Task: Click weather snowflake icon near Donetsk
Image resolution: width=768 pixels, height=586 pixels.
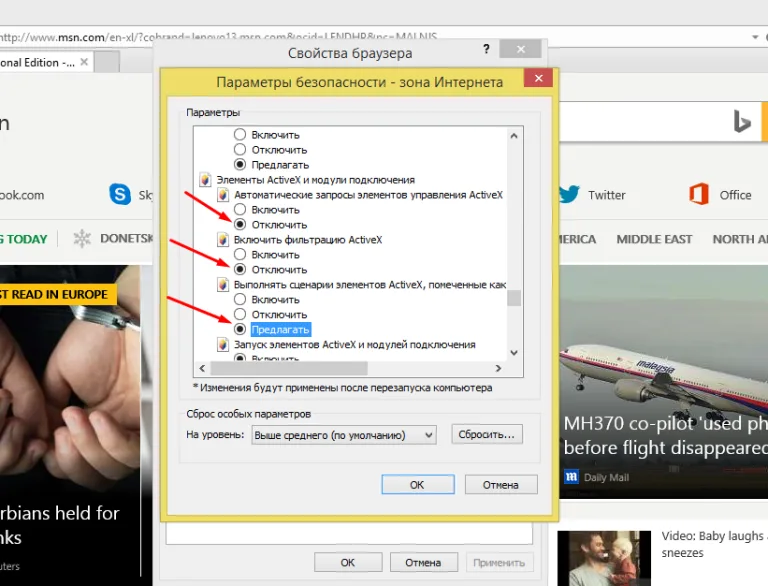Action: point(82,239)
